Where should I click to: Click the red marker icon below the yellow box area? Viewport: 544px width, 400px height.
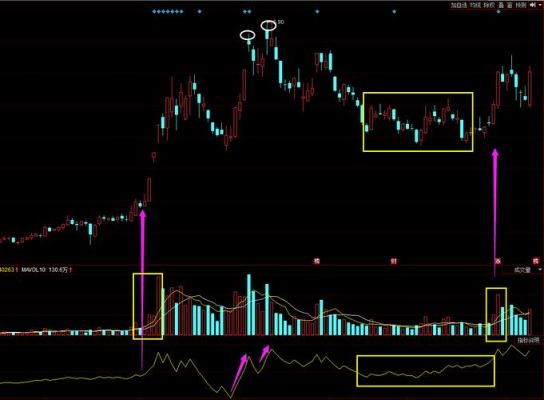393,261
